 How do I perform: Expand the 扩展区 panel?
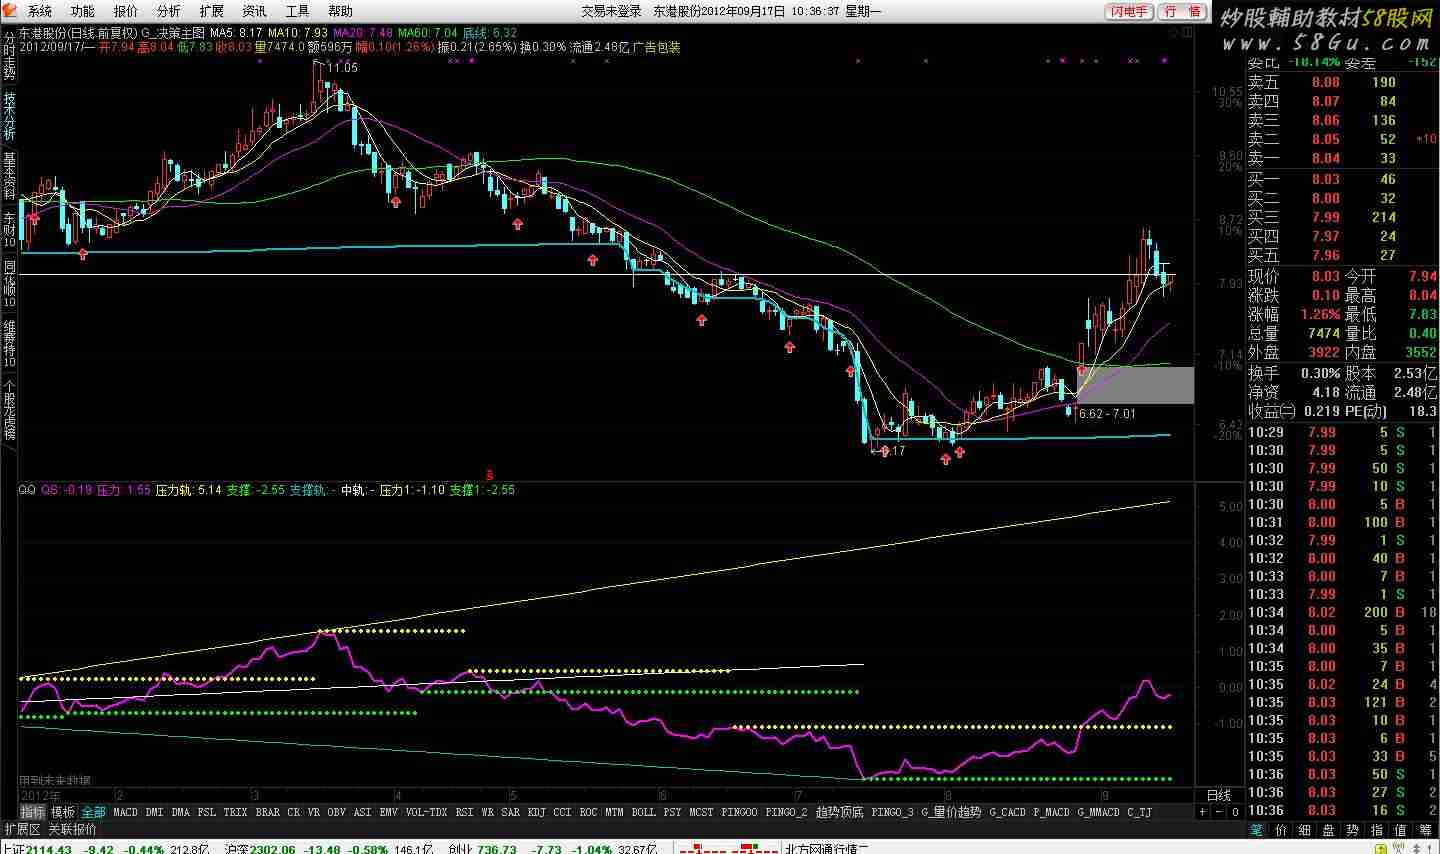coord(22,829)
